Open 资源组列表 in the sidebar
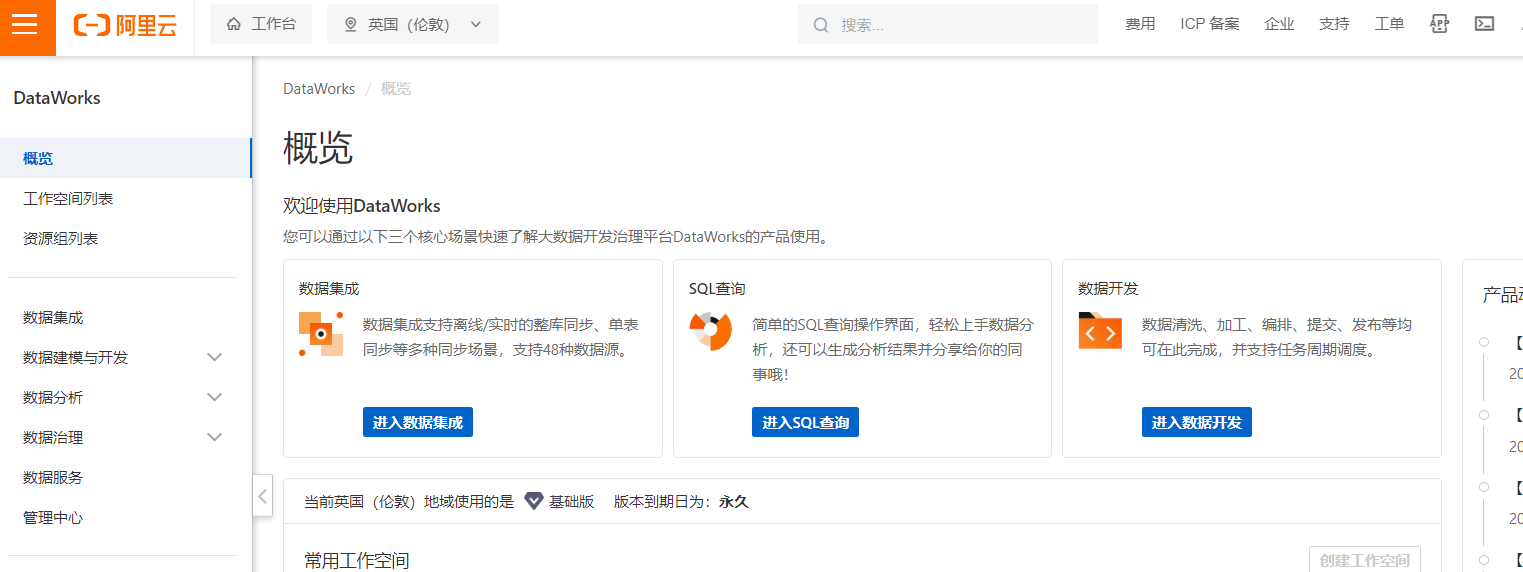 pos(61,238)
